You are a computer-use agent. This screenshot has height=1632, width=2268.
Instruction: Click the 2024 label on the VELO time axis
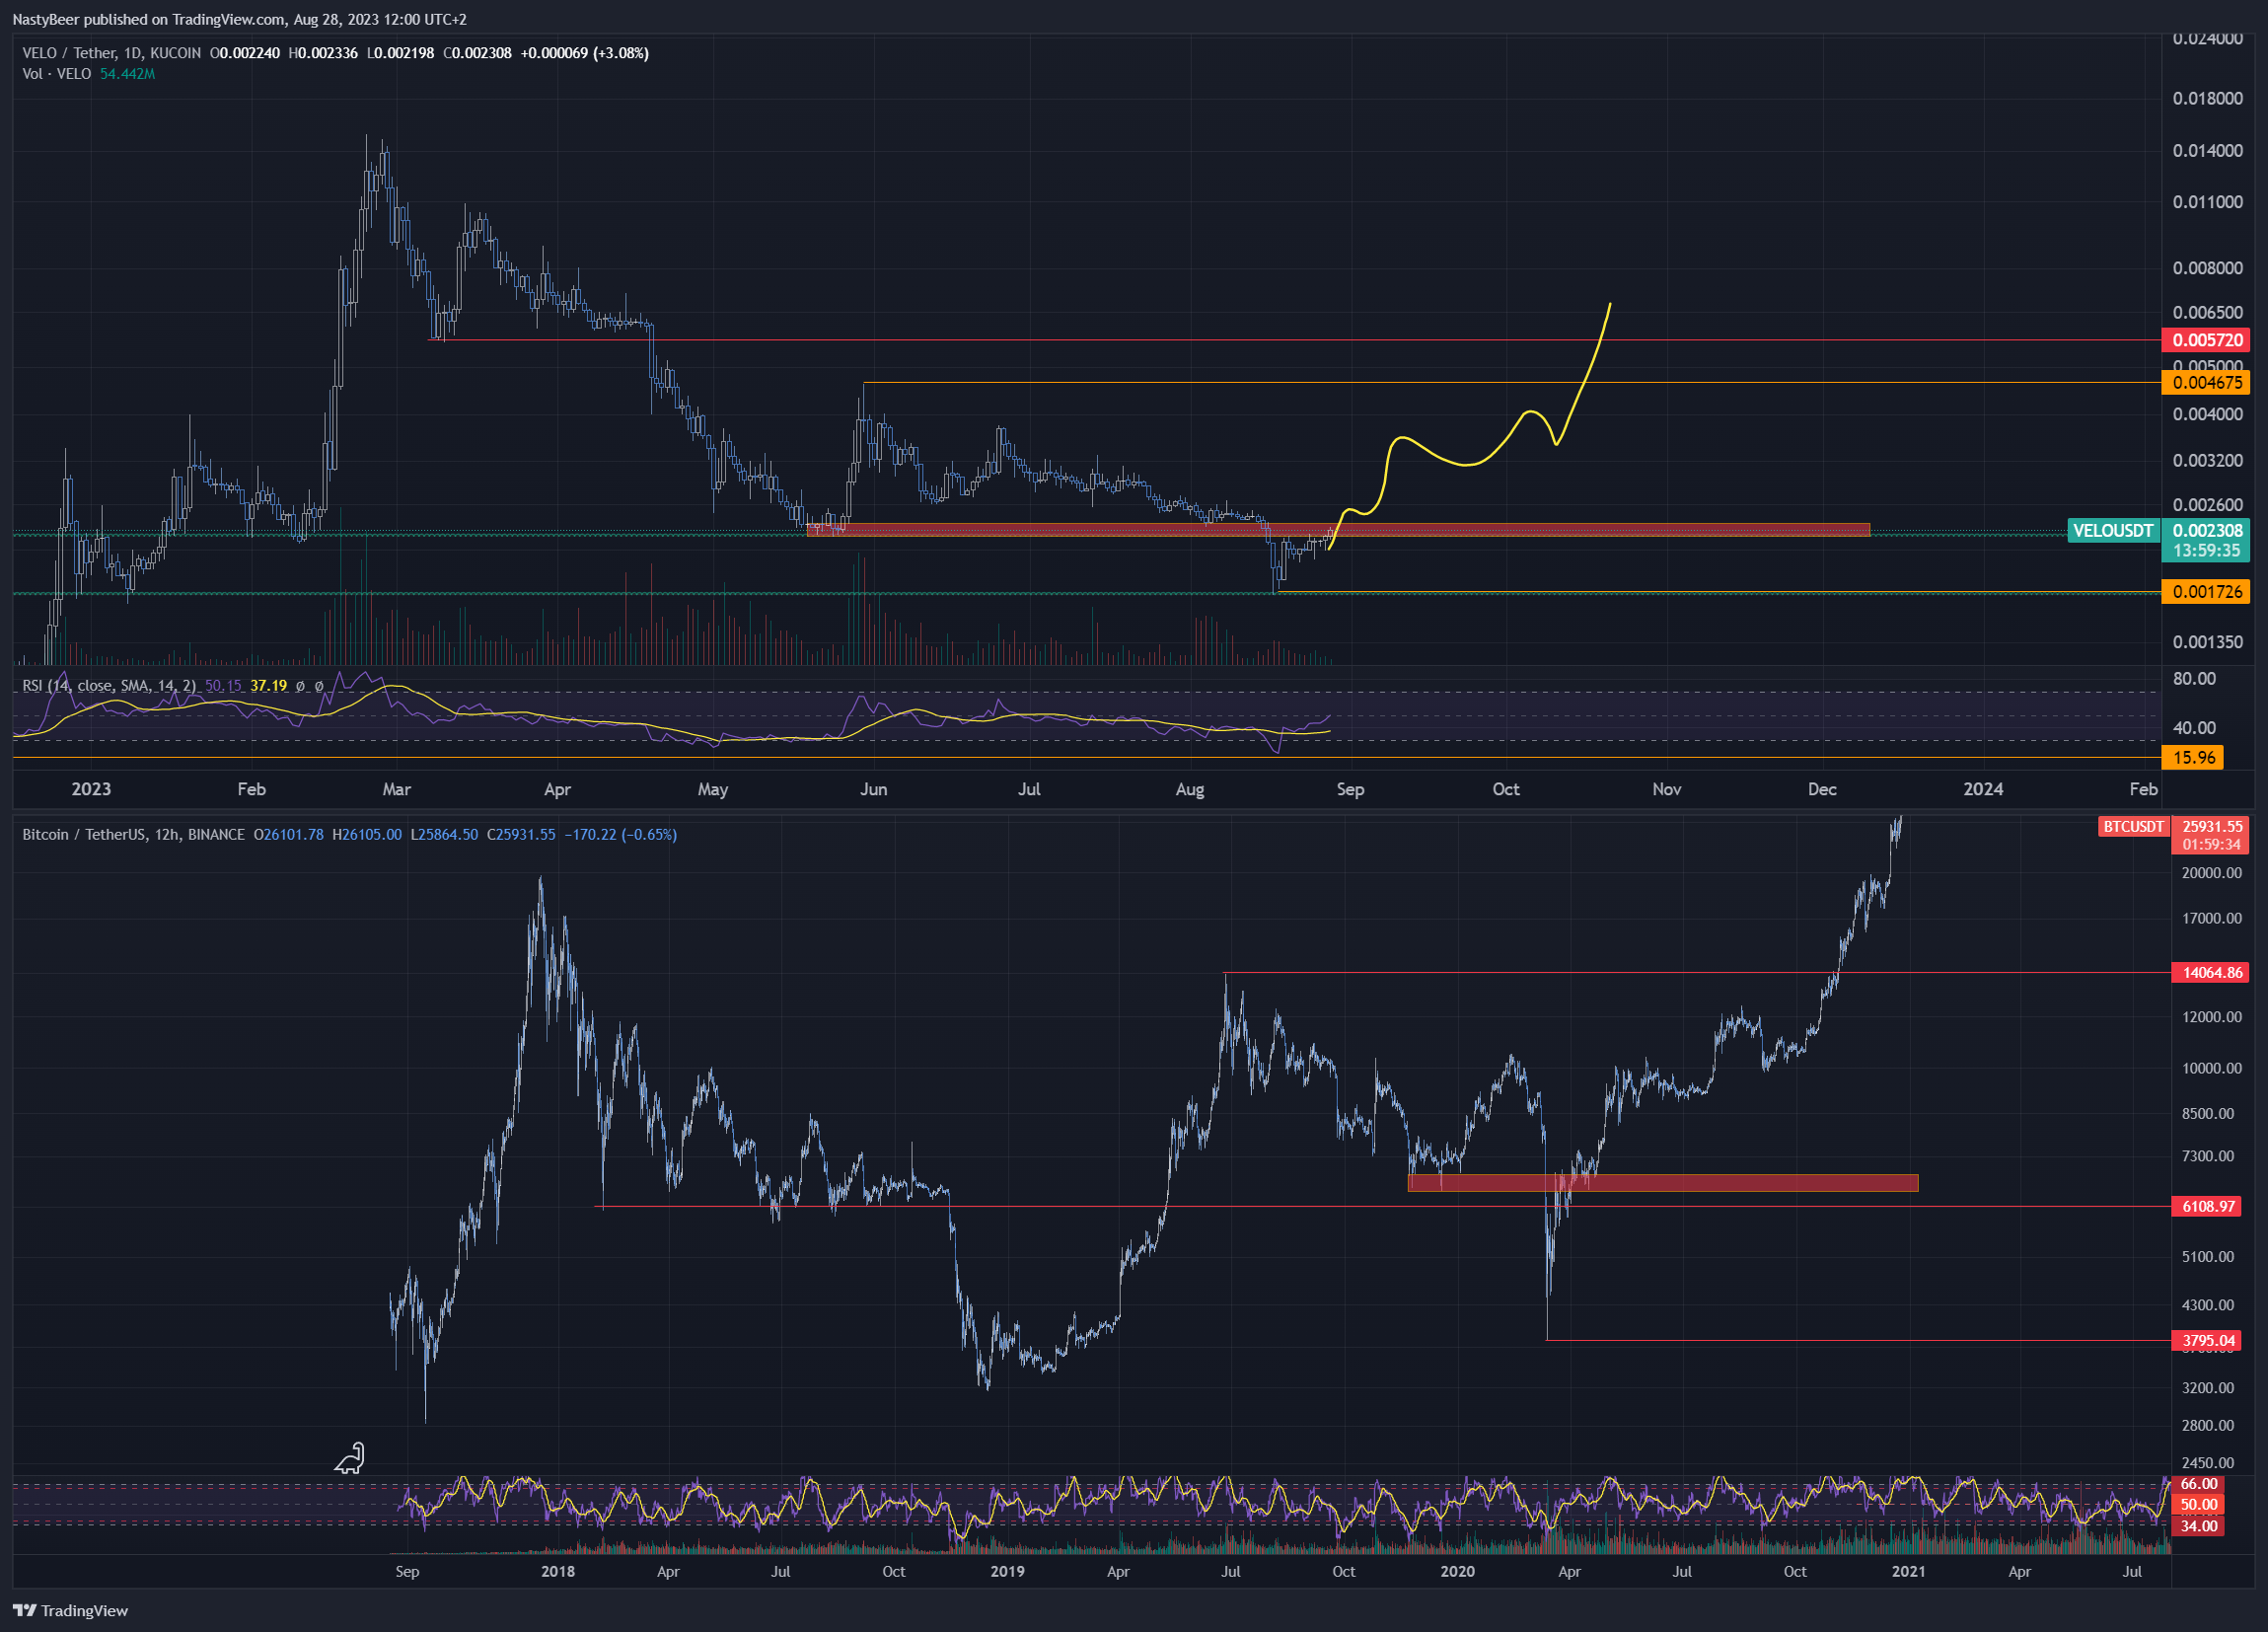point(1982,789)
